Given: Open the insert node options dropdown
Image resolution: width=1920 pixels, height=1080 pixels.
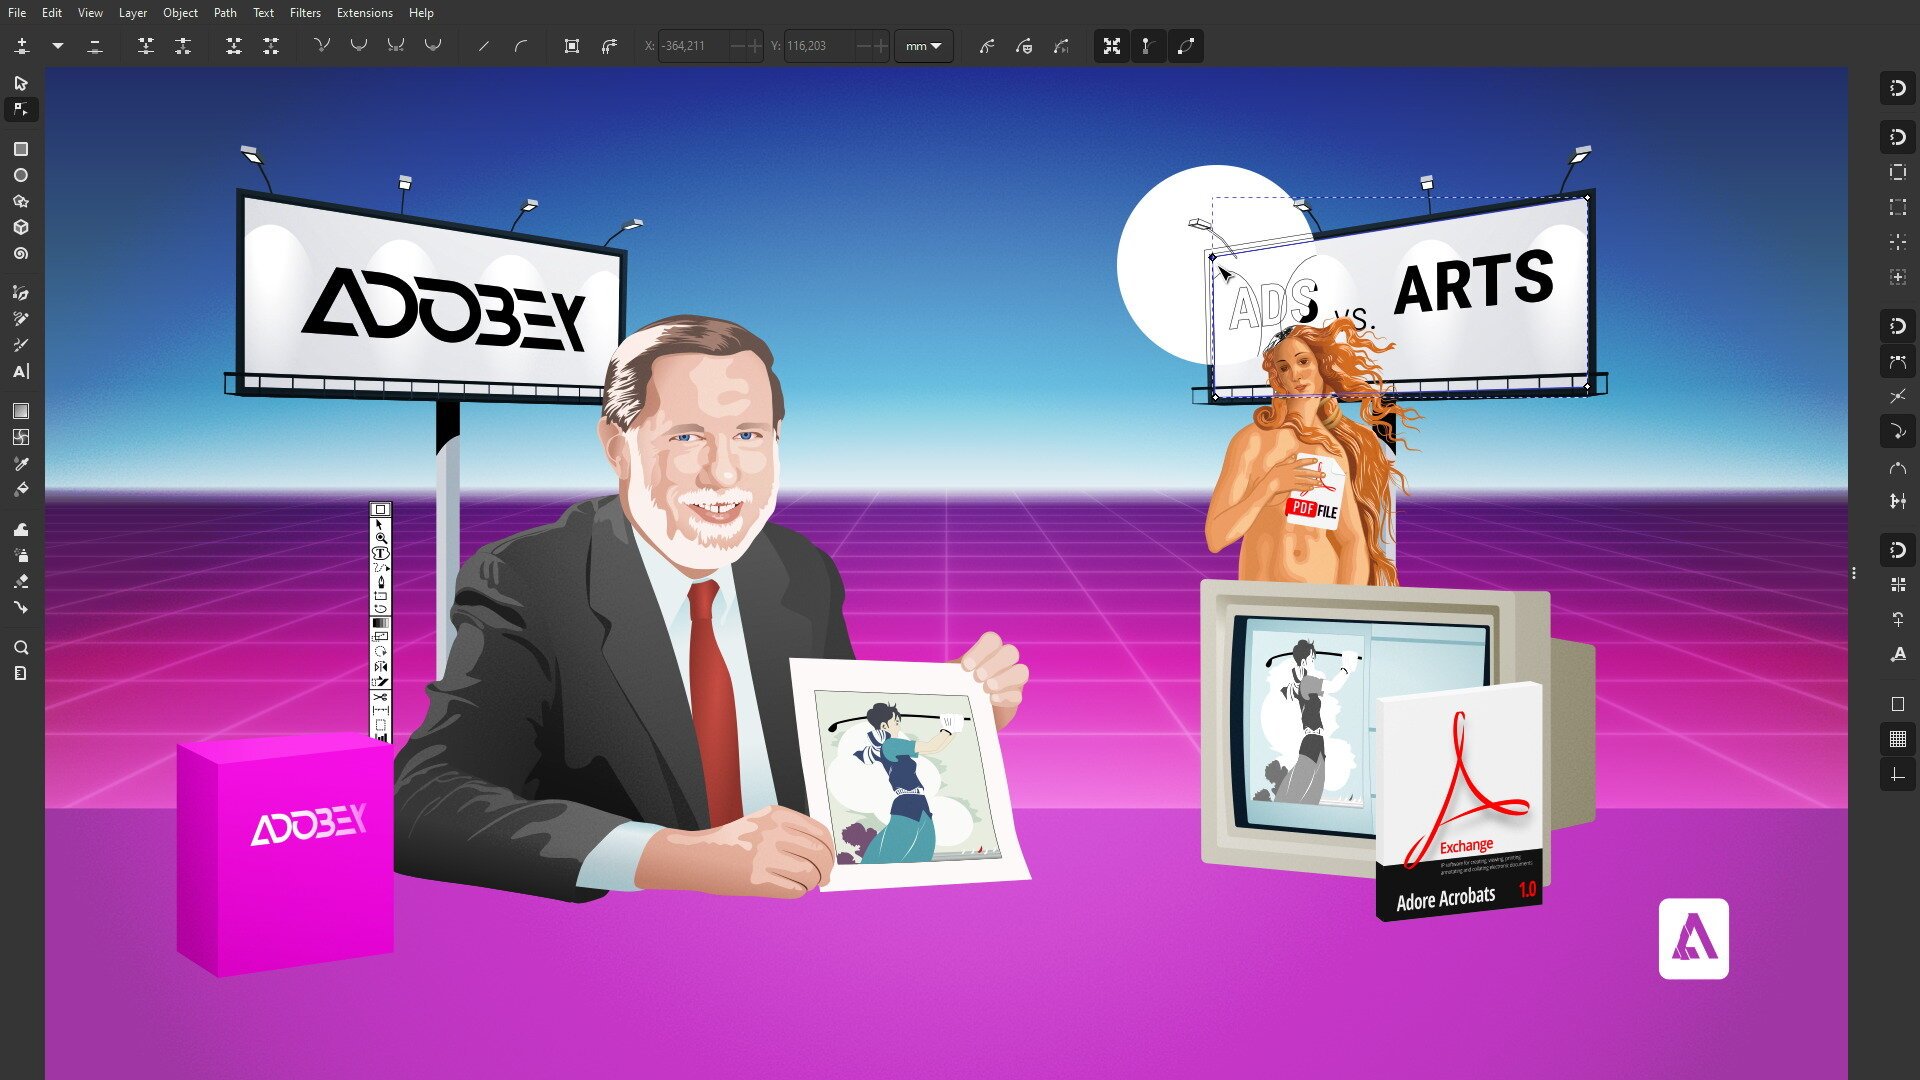Looking at the screenshot, I should (x=58, y=46).
